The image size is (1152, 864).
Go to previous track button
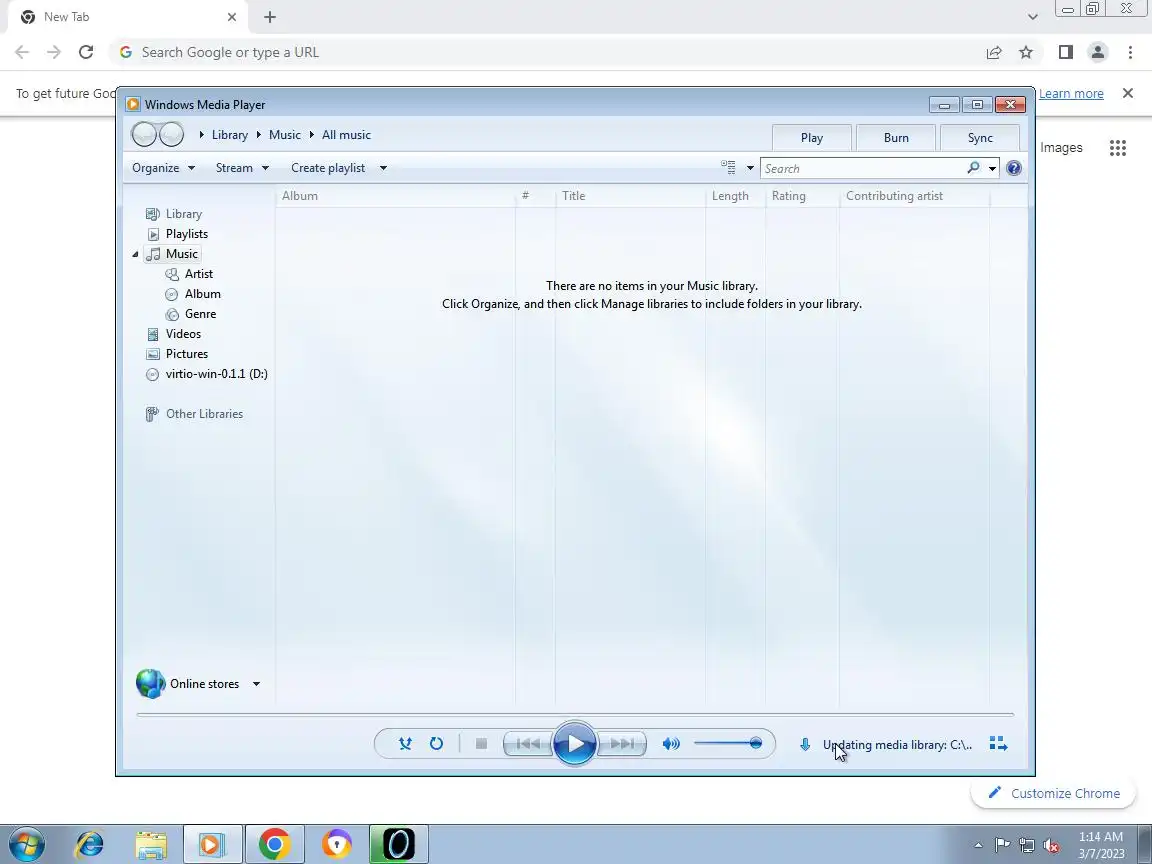click(528, 744)
